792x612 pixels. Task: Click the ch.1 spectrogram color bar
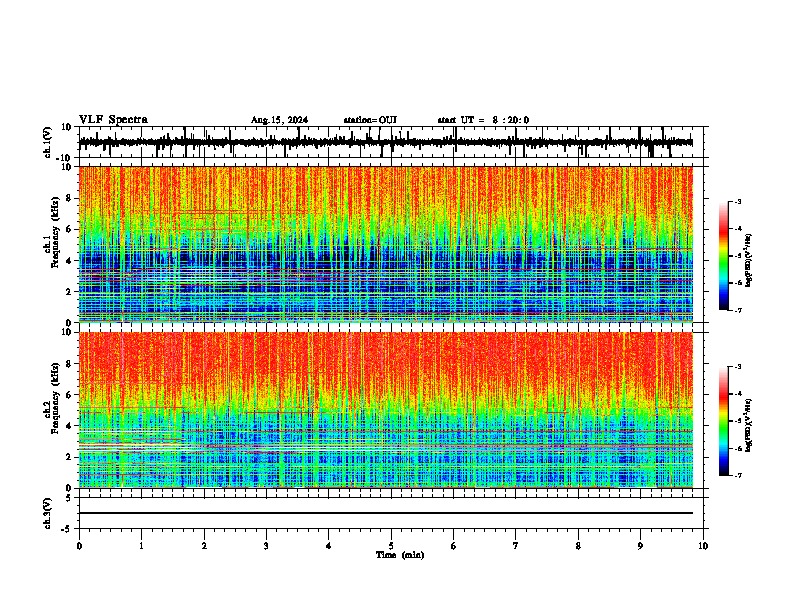[x=724, y=256]
